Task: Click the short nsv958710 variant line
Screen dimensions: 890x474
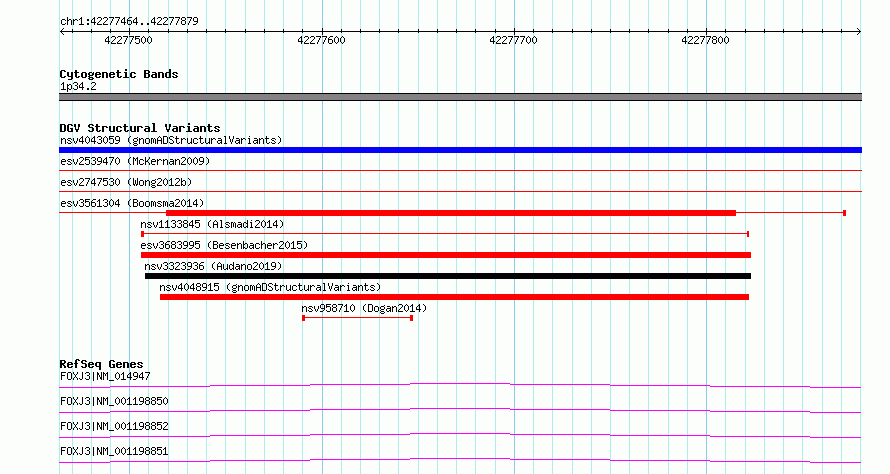Action: pos(358,318)
